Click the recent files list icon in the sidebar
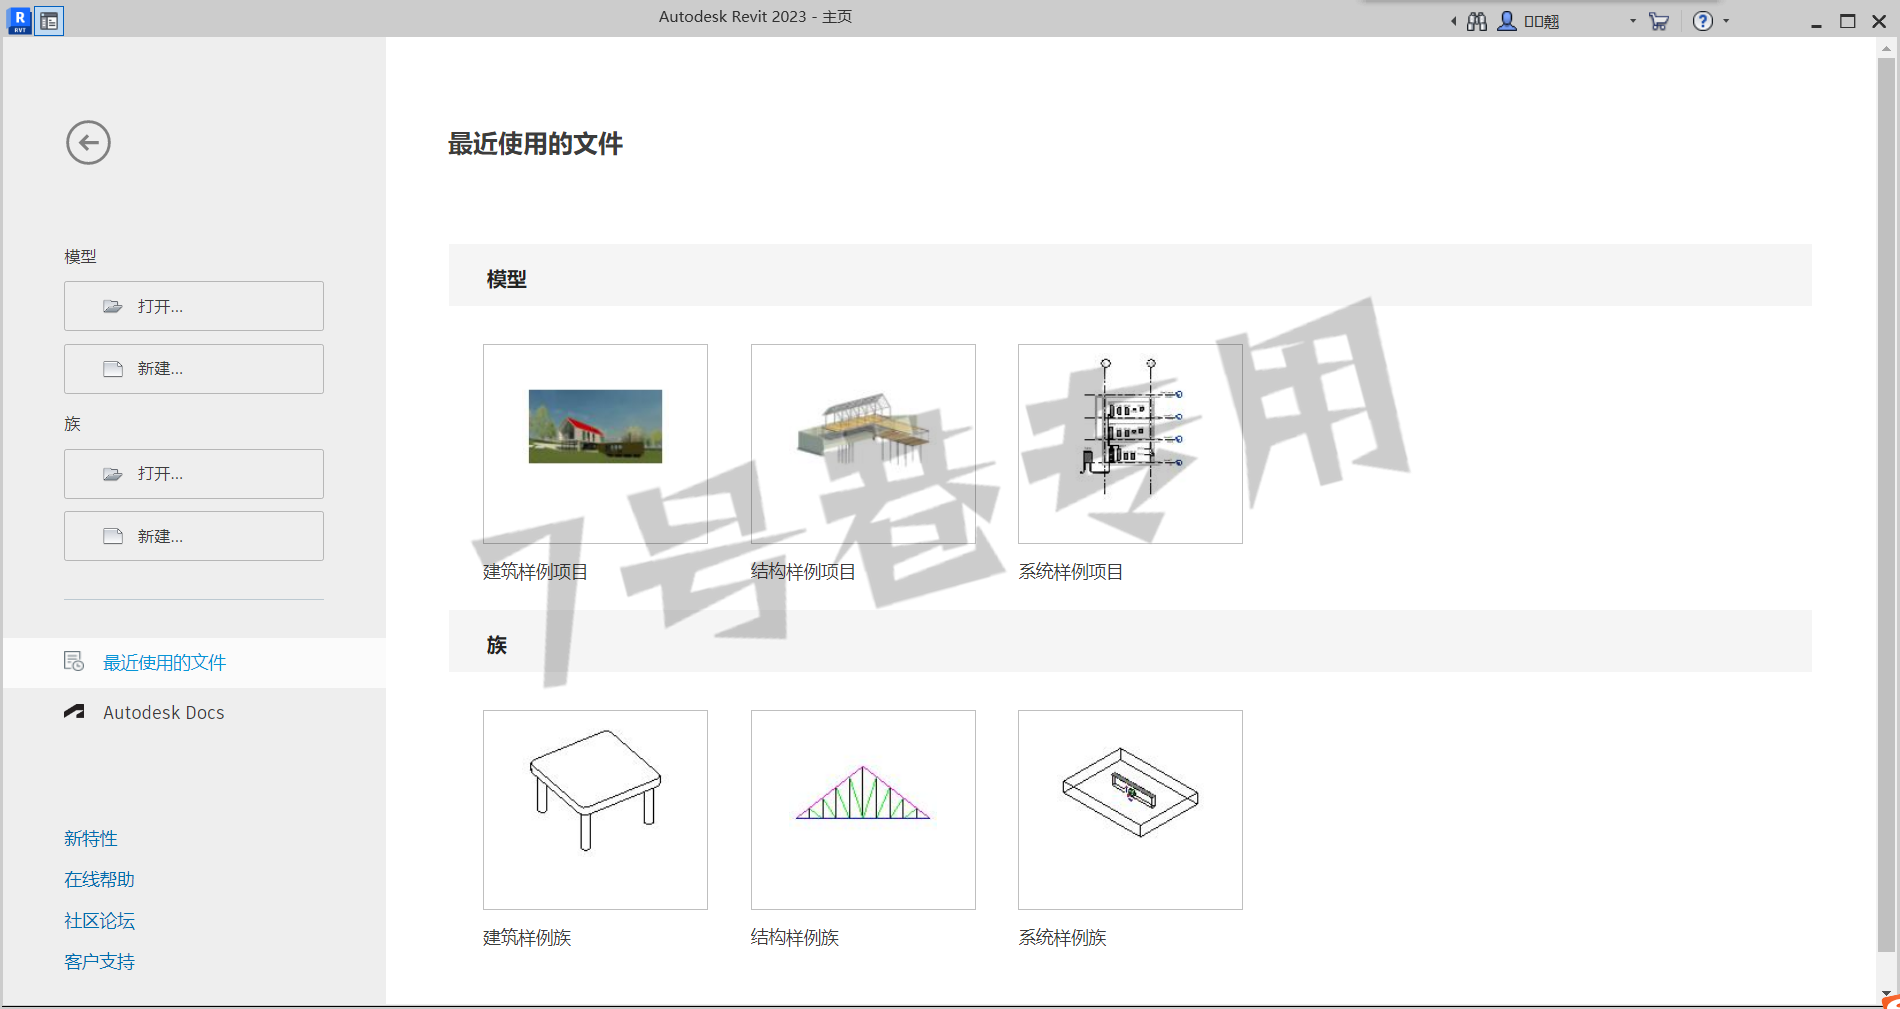The height and width of the screenshot is (1009, 1900). tap(74, 661)
